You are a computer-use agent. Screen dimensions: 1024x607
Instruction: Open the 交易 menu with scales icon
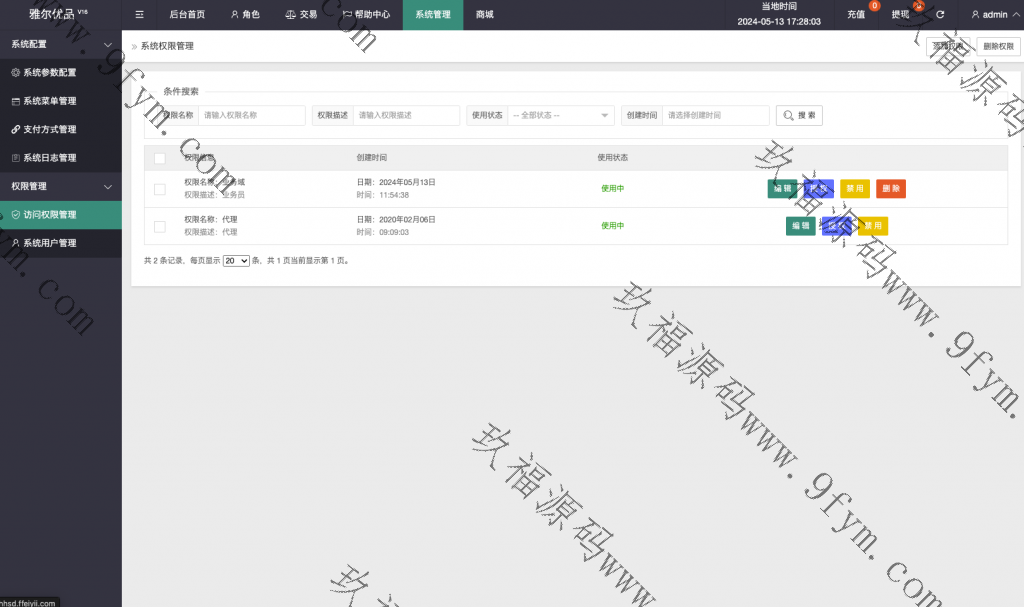point(301,15)
